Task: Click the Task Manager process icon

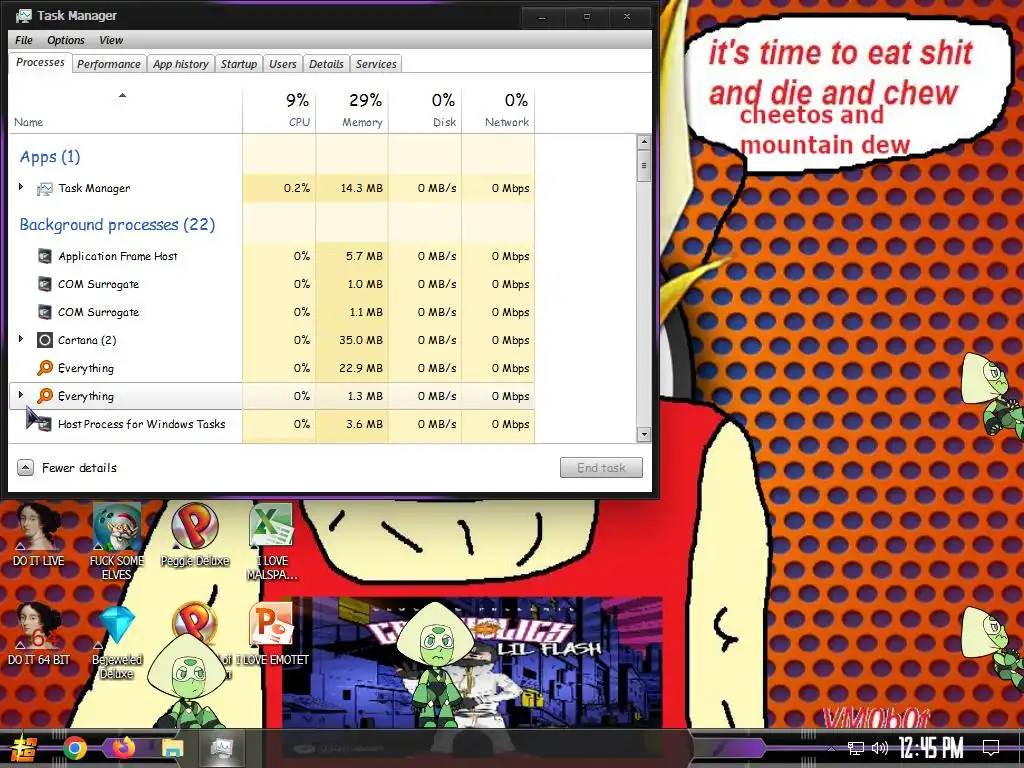Action: (x=44, y=189)
